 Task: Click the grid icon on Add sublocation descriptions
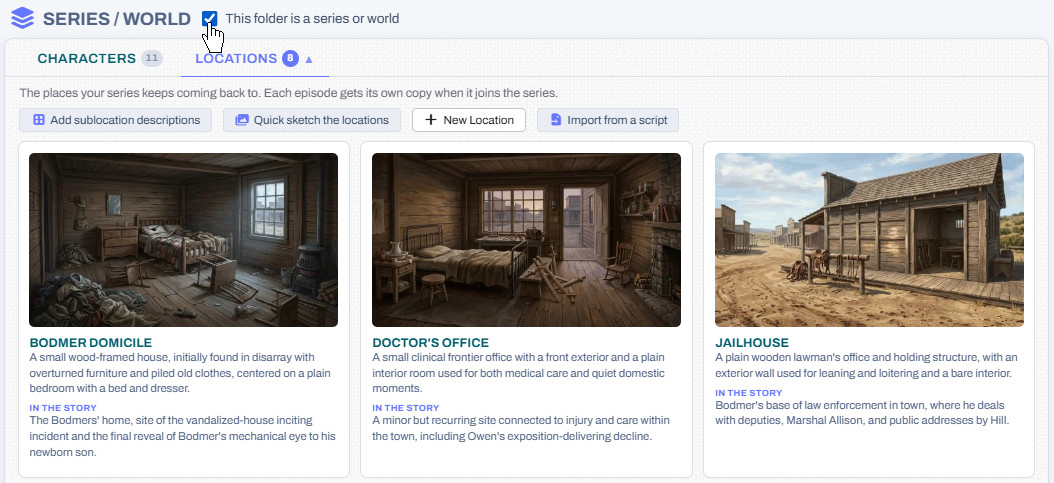coord(39,120)
